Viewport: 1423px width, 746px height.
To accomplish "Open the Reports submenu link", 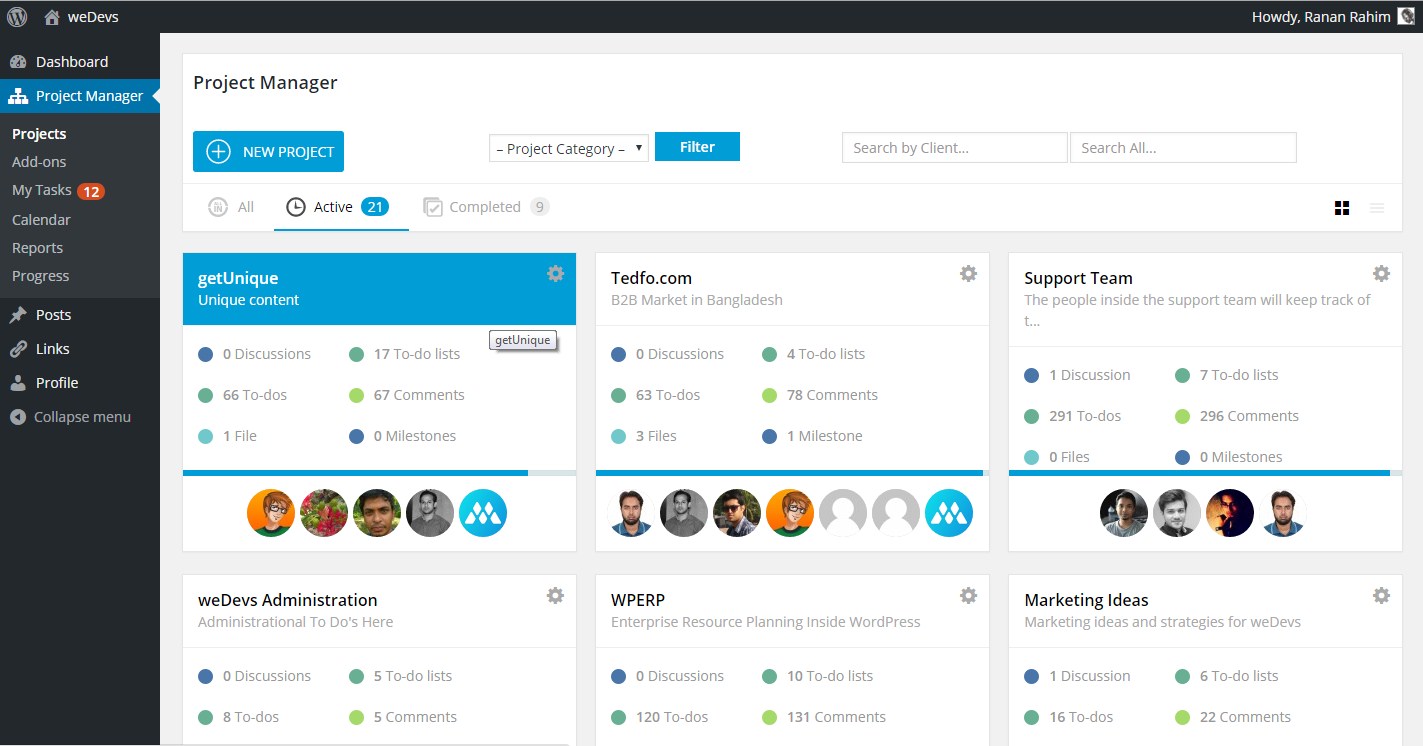I will click(37, 248).
